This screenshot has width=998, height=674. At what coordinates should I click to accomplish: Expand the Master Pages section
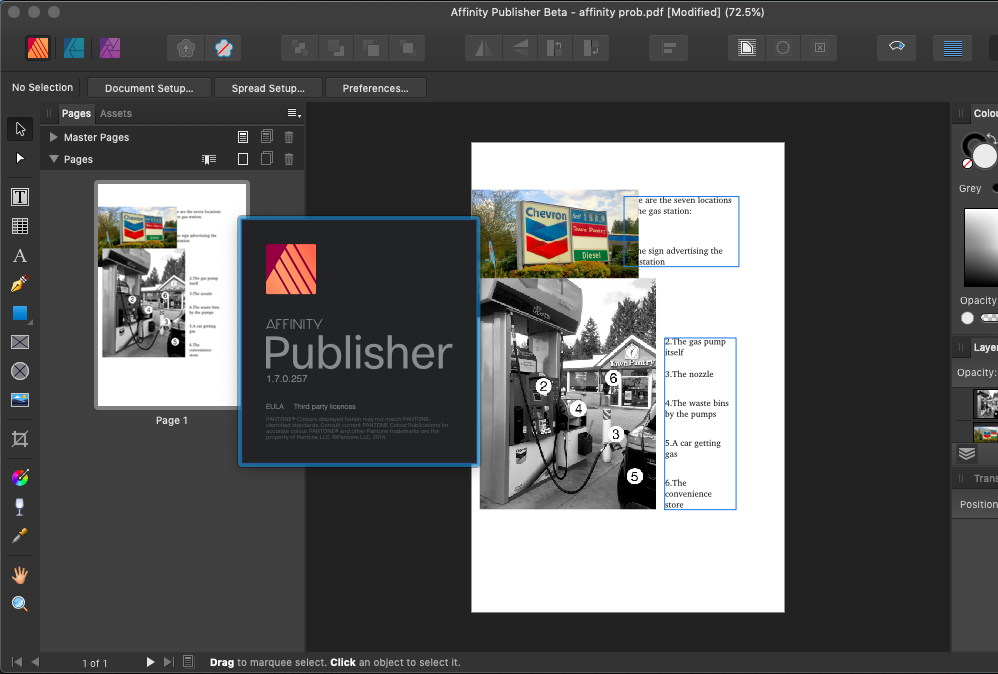coord(53,137)
